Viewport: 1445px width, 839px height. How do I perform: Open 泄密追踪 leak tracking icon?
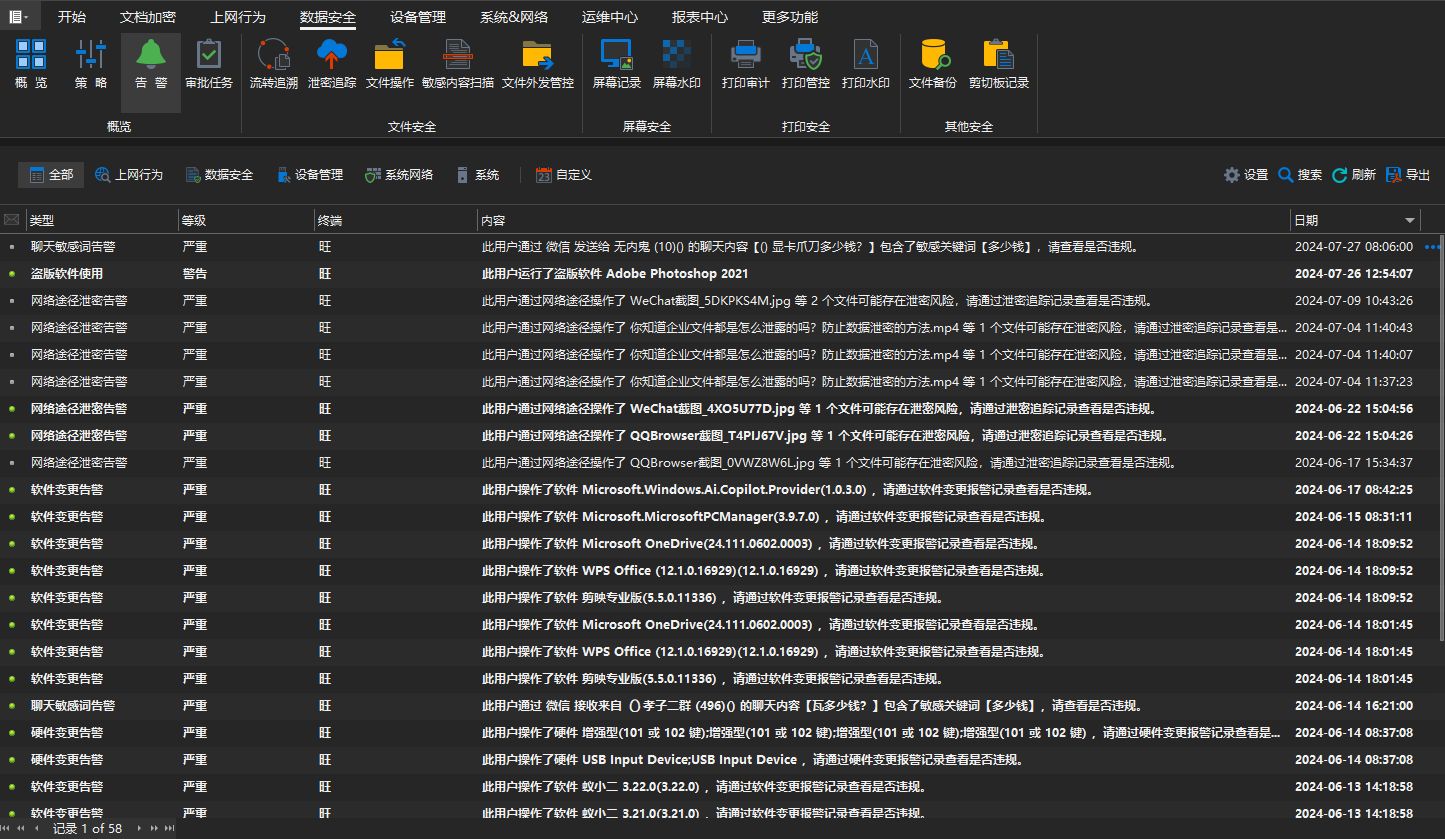tap(331, 66)
